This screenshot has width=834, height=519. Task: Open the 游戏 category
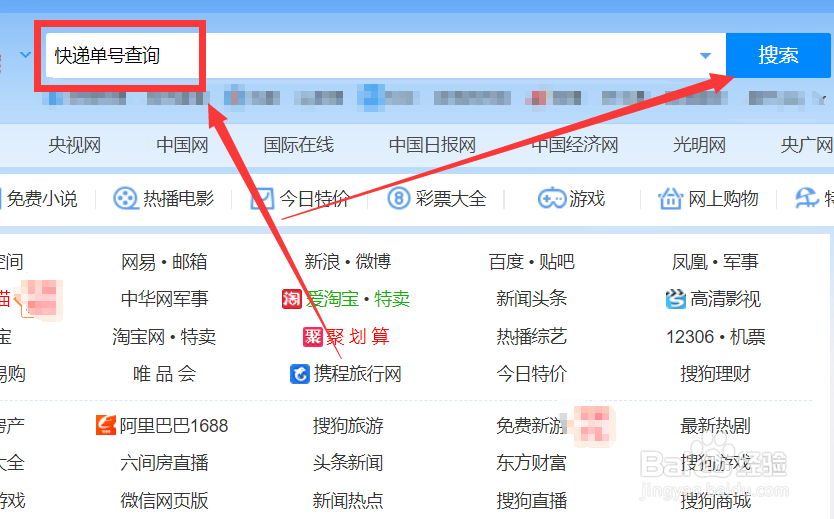pyautogui.click(x=587, y=199)
